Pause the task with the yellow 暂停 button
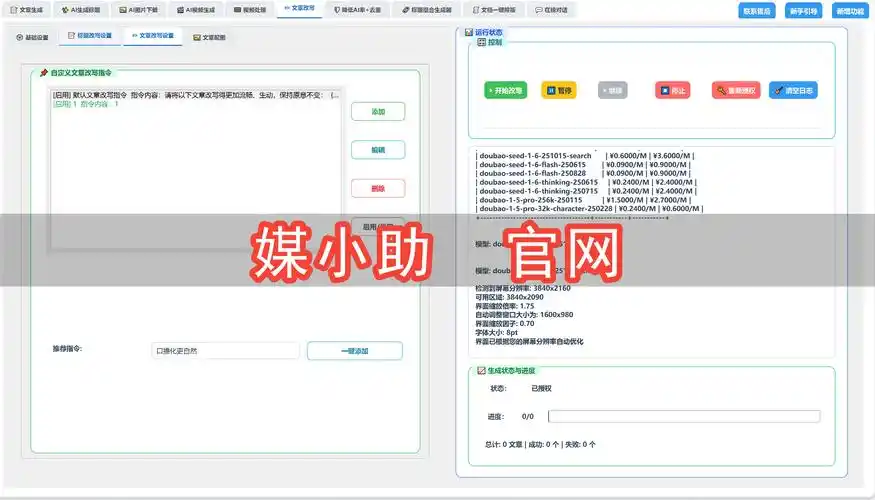Image resolution: width=875 pixels, height=500 pixels. (x=559, y=90)
